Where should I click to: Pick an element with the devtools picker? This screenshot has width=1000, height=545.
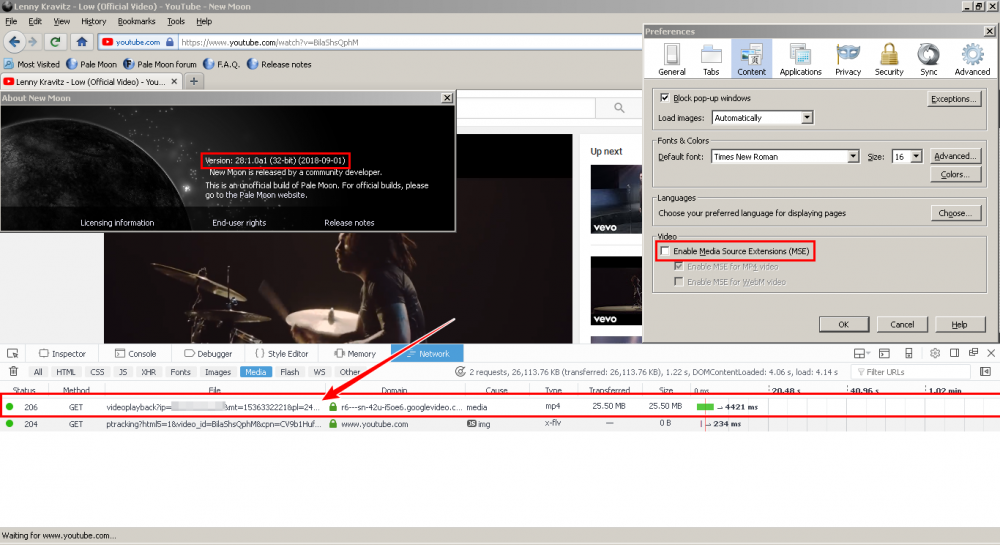coord(13,354)
